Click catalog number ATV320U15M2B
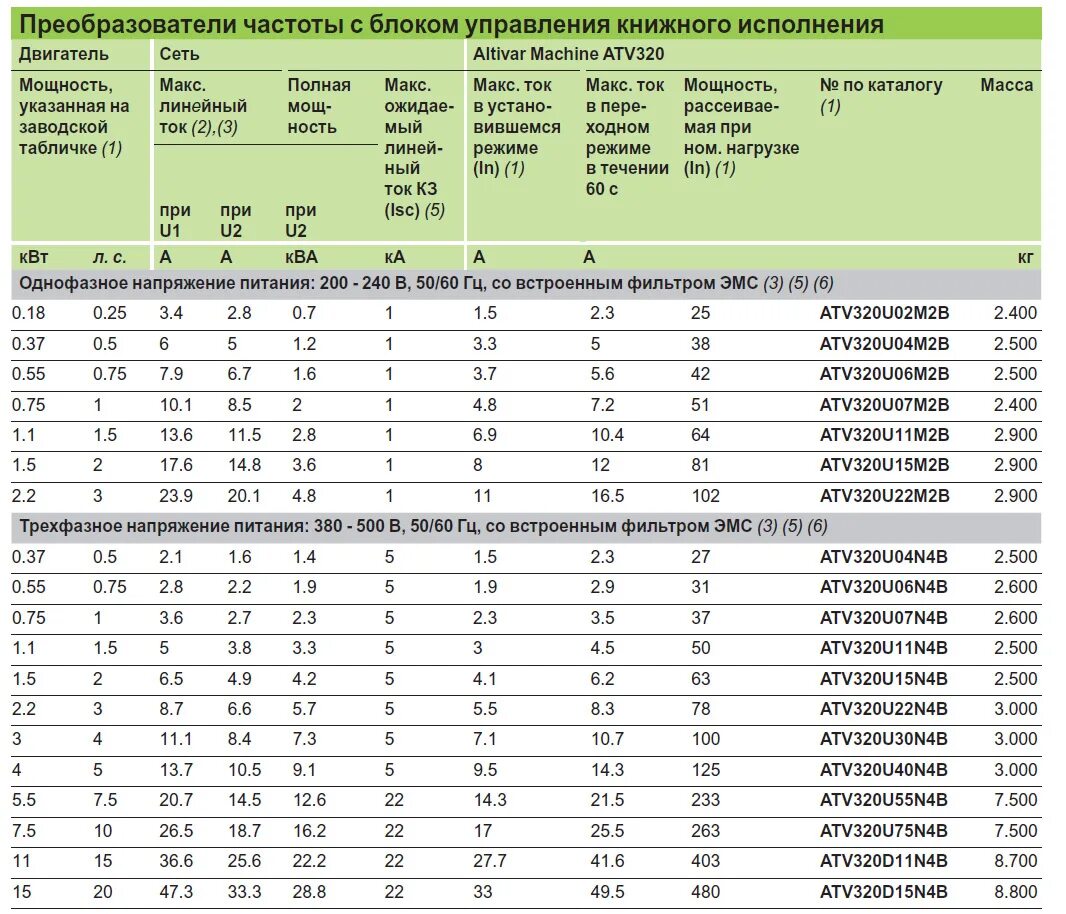The width and height of the screenshot is (1066, 914). coord(884,465)
